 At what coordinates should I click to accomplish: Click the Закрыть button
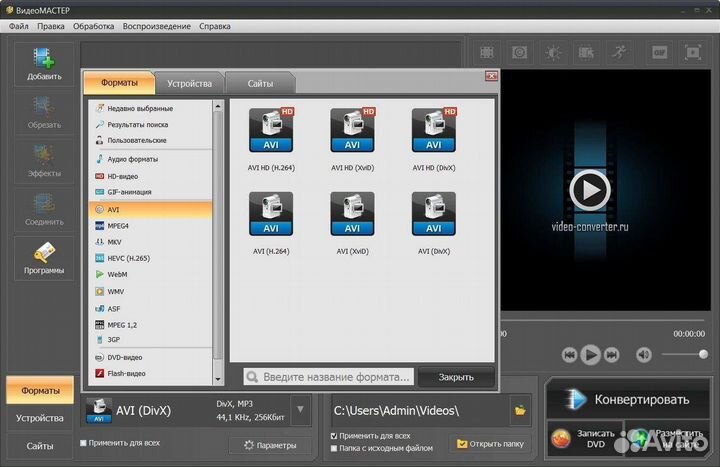[x=456, y=377]
